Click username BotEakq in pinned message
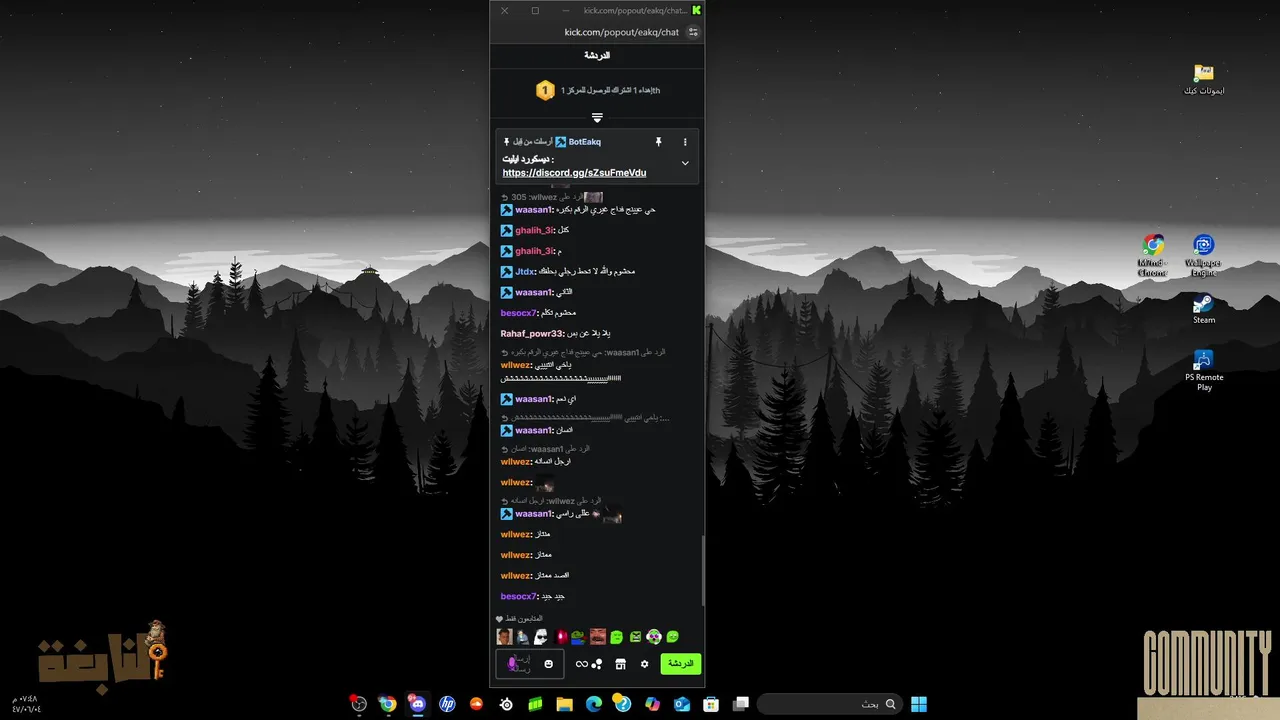Viewport: 1280px width, 720px height. (584, 142)
